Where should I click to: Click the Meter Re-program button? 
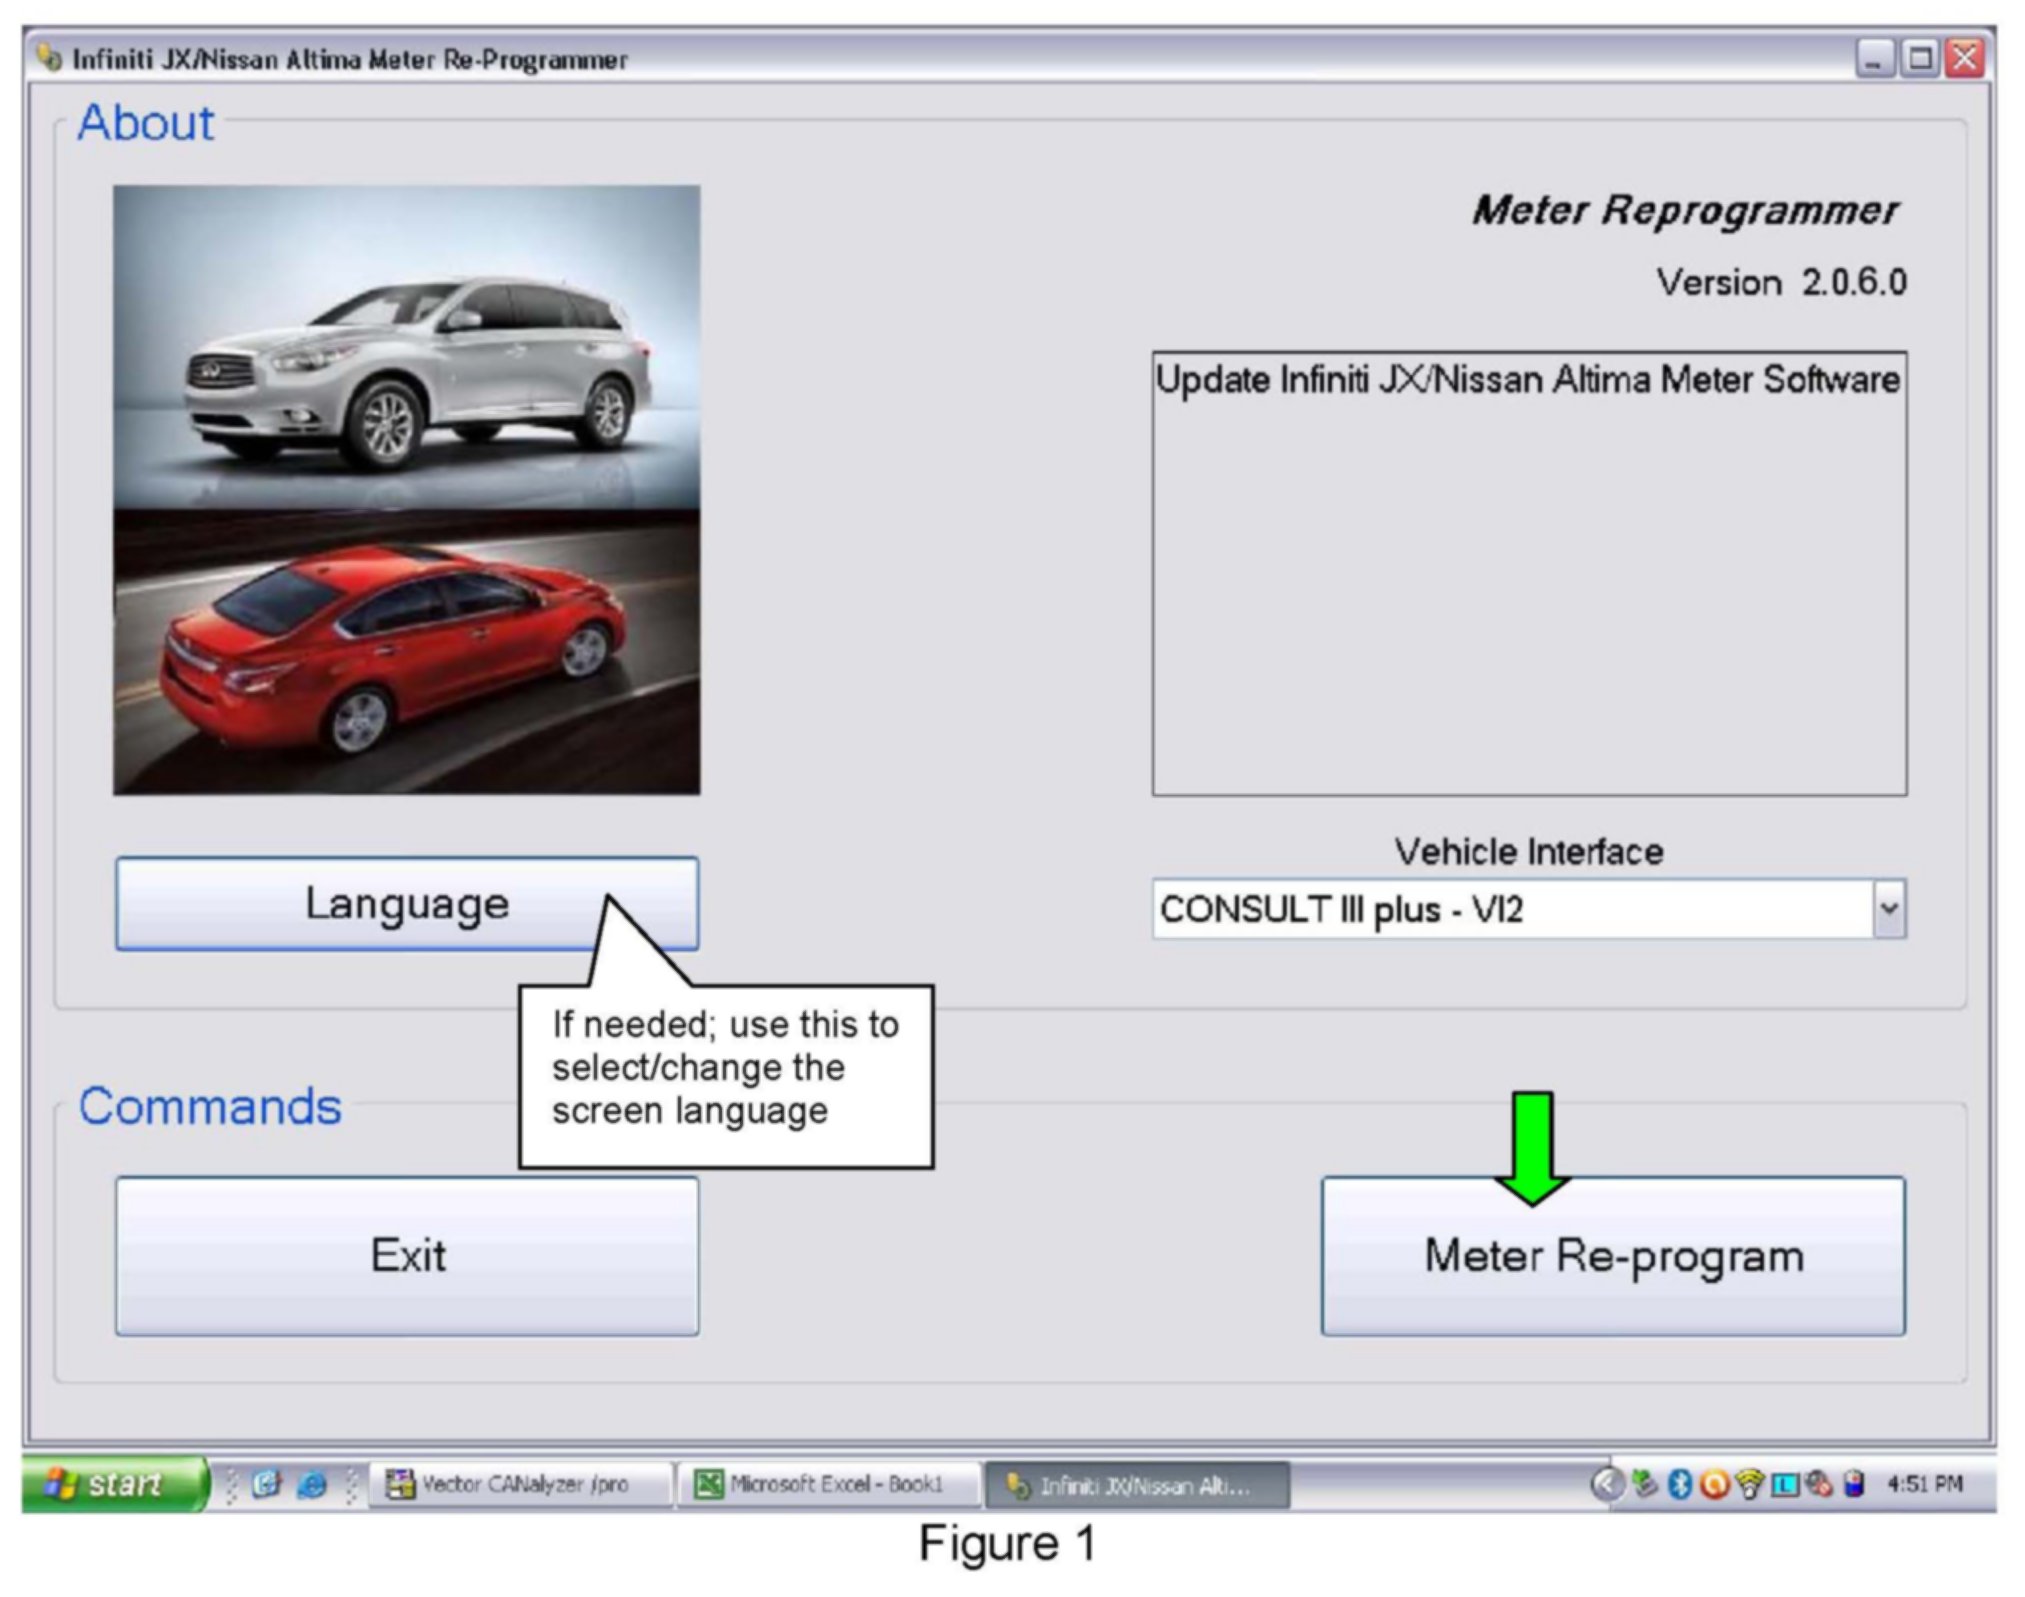pos(1612,1256)
